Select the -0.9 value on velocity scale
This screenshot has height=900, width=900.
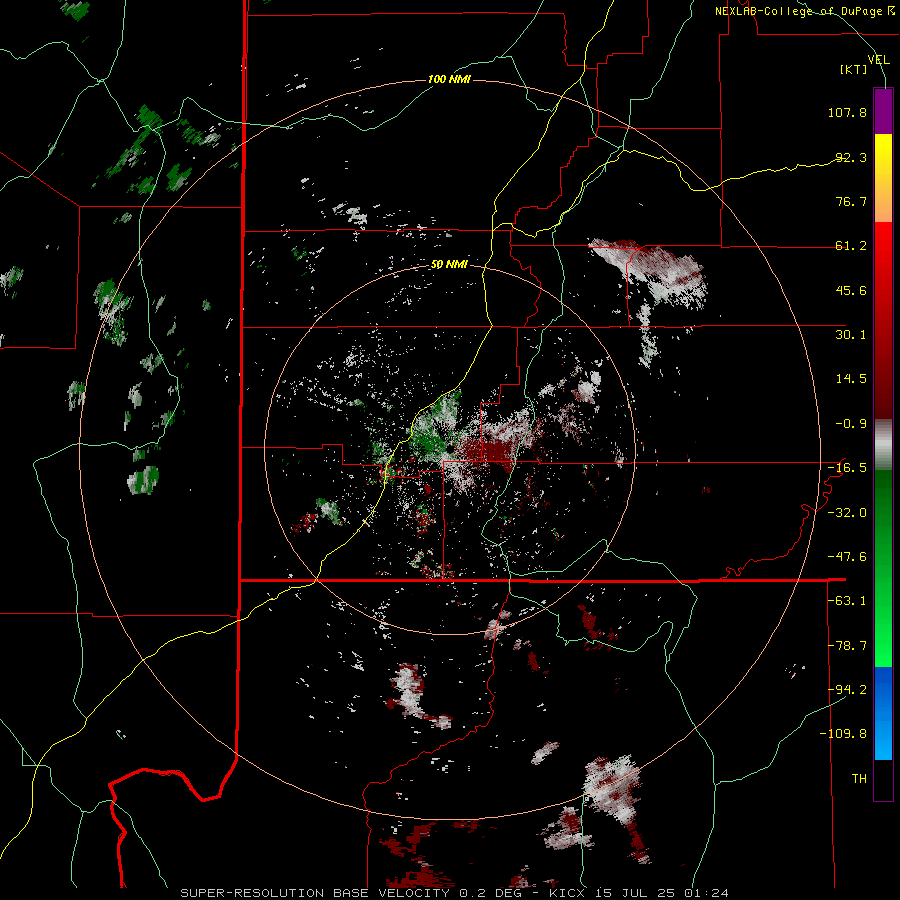click(x=851, y=424)
